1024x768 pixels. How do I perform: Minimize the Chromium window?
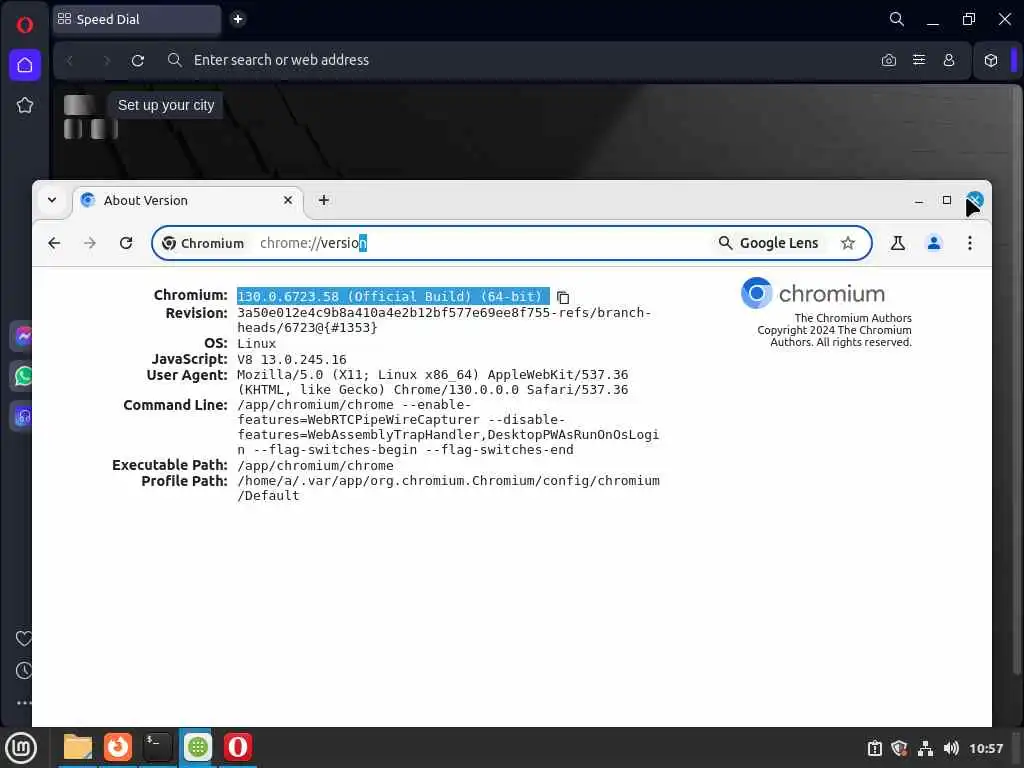click(919, 200)
